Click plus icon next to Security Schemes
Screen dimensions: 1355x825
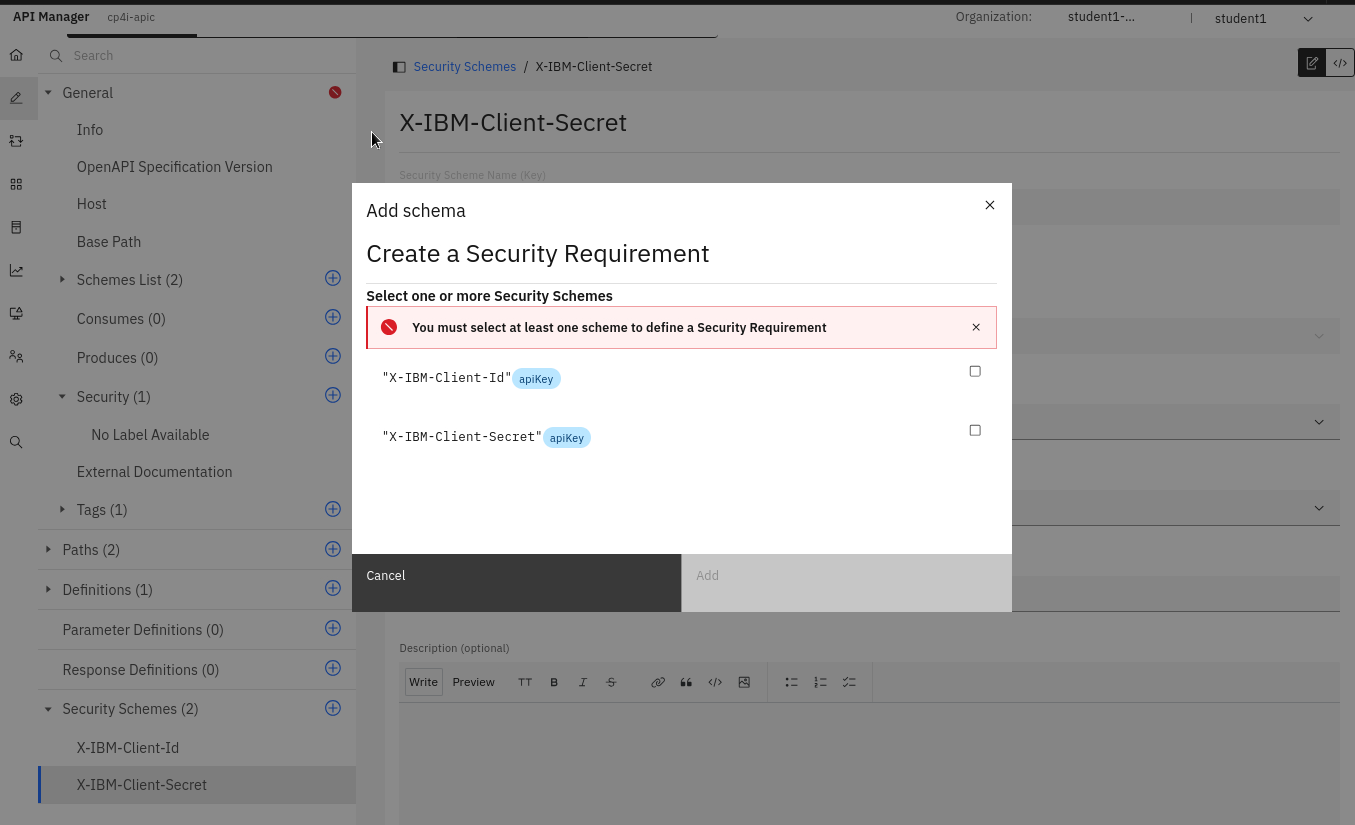pyautogui.click(x=333, y=708)
